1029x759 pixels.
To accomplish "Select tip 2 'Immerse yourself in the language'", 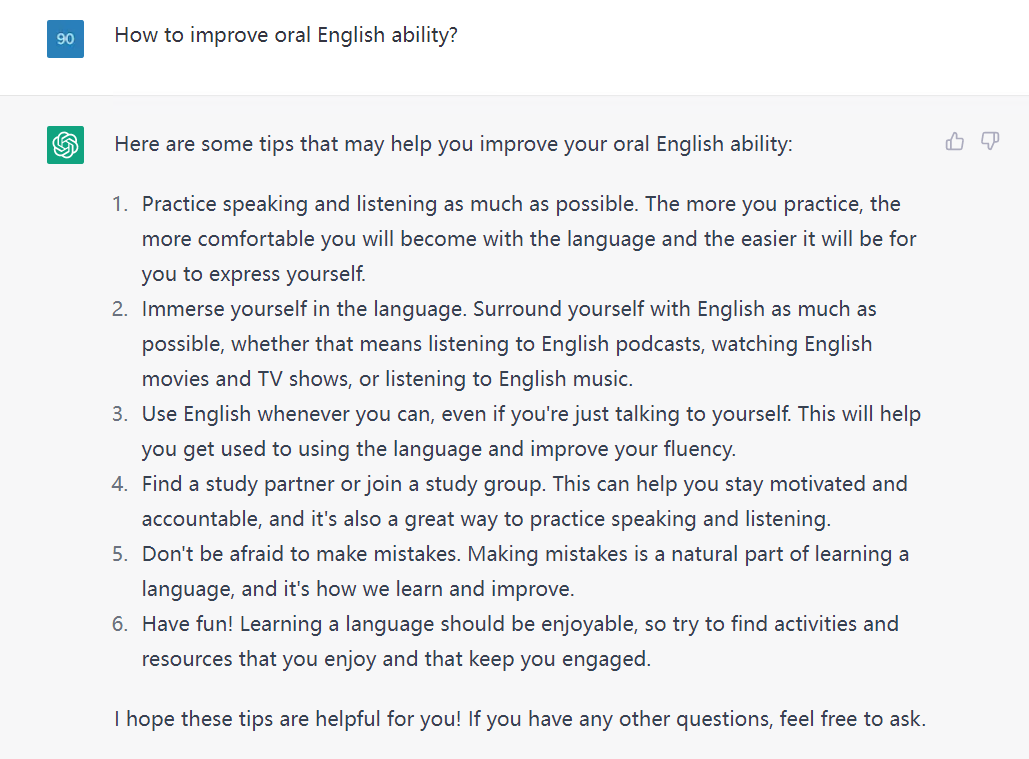I will [x=509, y=344].
